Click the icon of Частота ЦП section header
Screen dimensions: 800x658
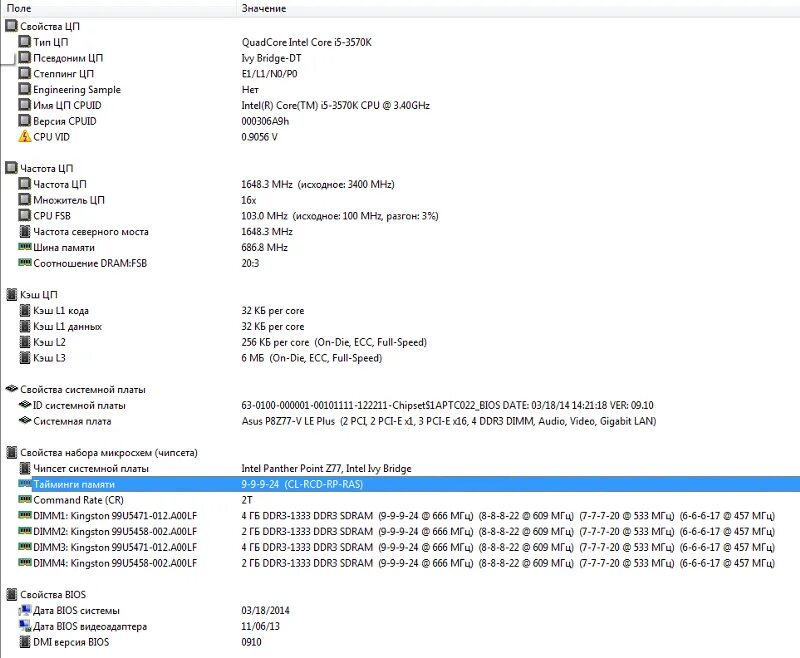click(11, 168)
